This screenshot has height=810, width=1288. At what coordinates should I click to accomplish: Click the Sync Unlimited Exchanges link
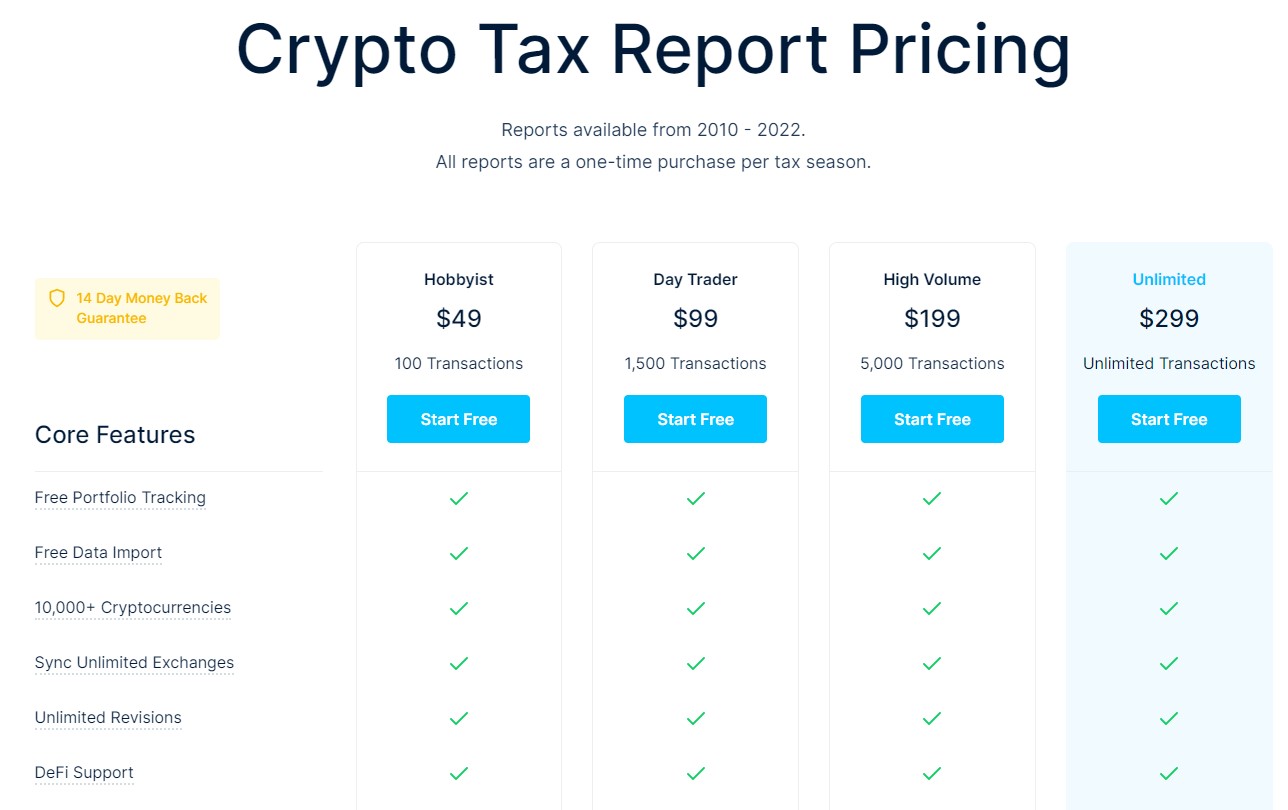134,662
